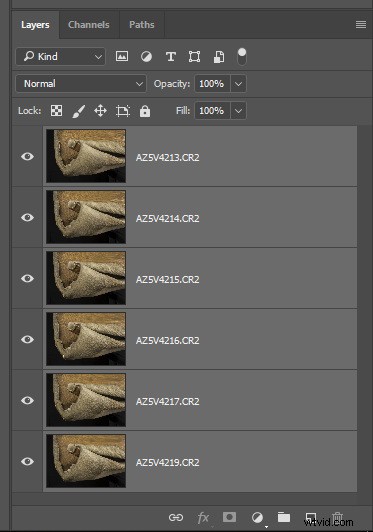
Task: Click the Opacity label
Action: (x=172, y=84)
